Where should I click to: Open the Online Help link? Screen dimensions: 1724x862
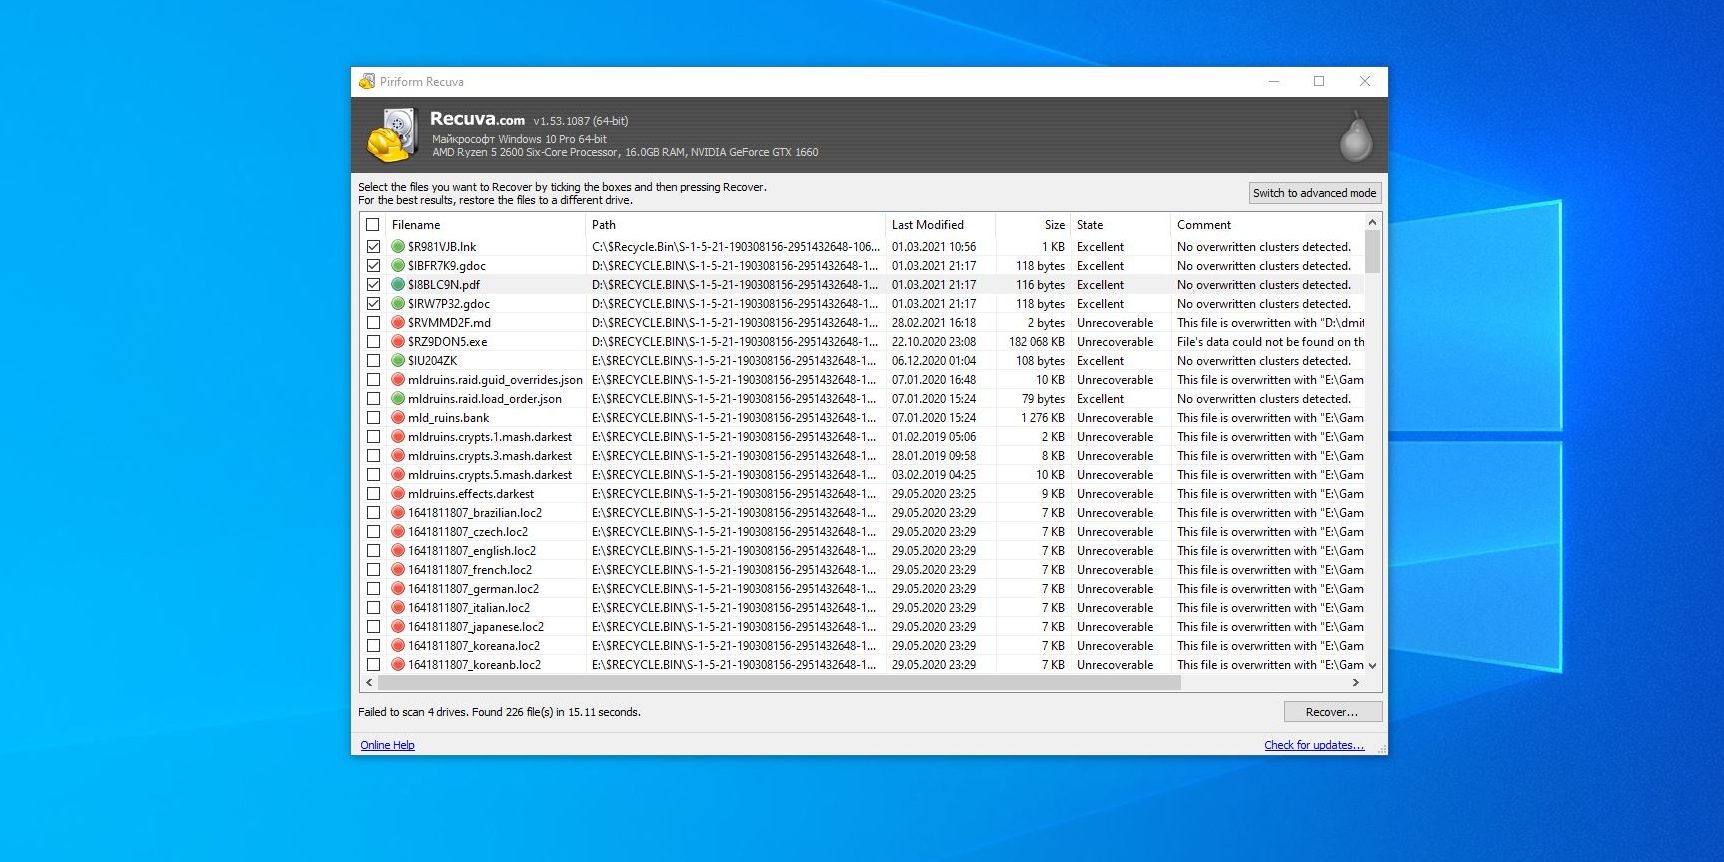[387, 745]
